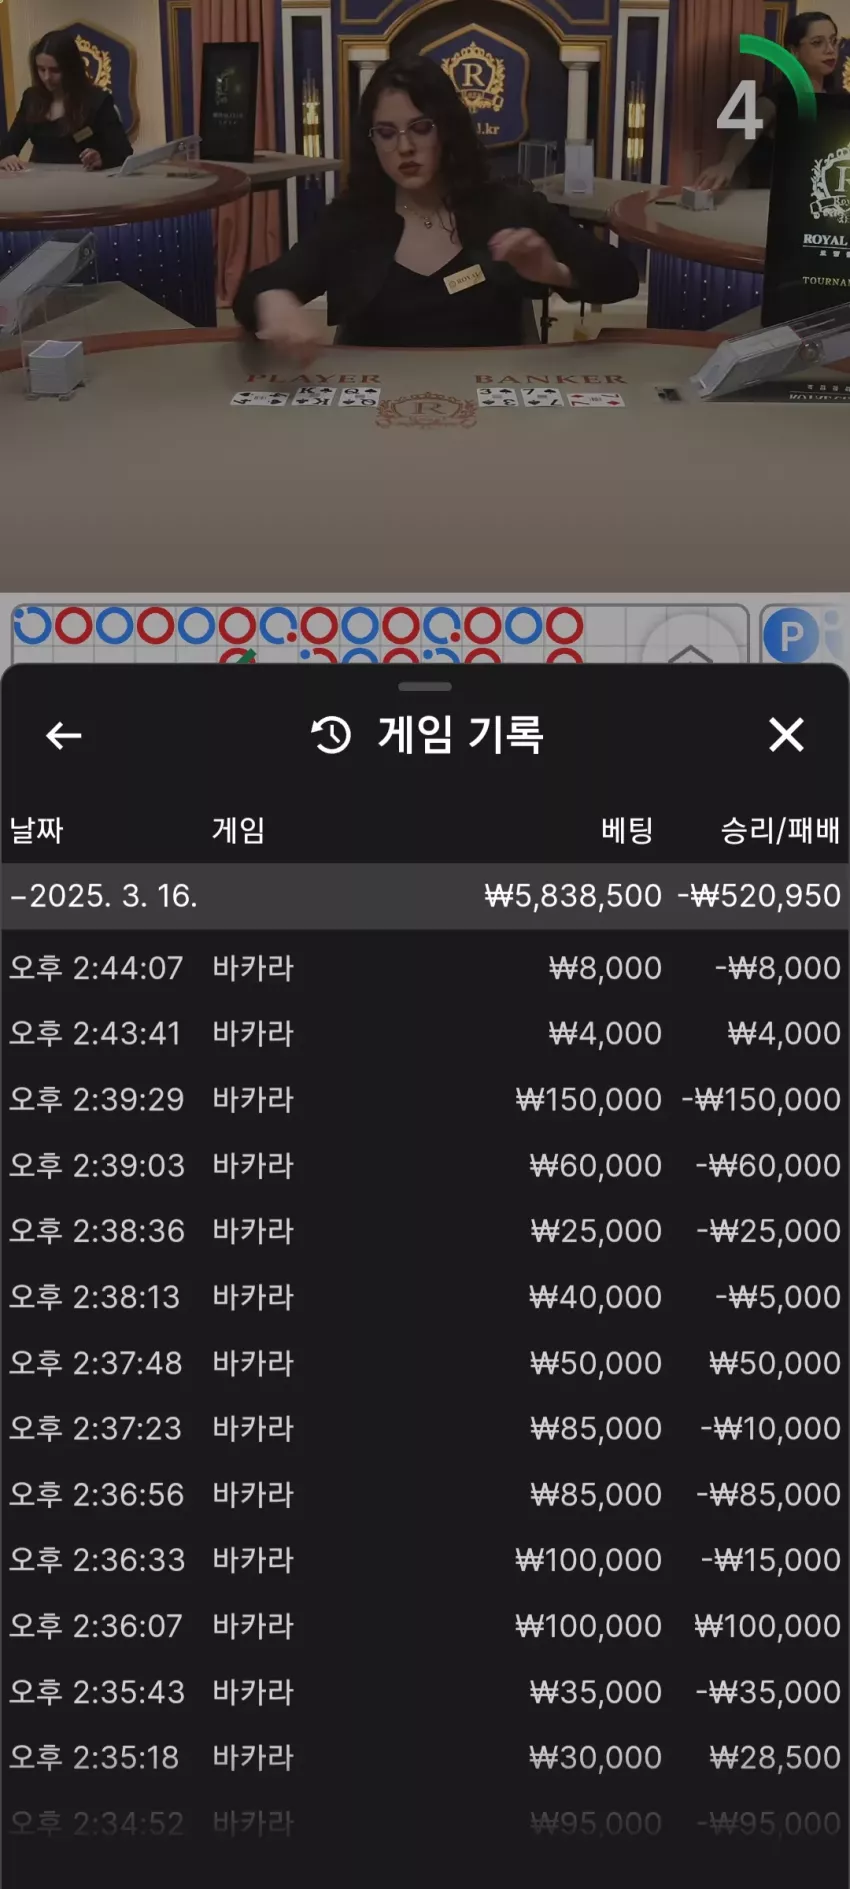Open the 오후 2:36:07 바카라 entry
The image size is (850, 1889).
[424, 1625]
